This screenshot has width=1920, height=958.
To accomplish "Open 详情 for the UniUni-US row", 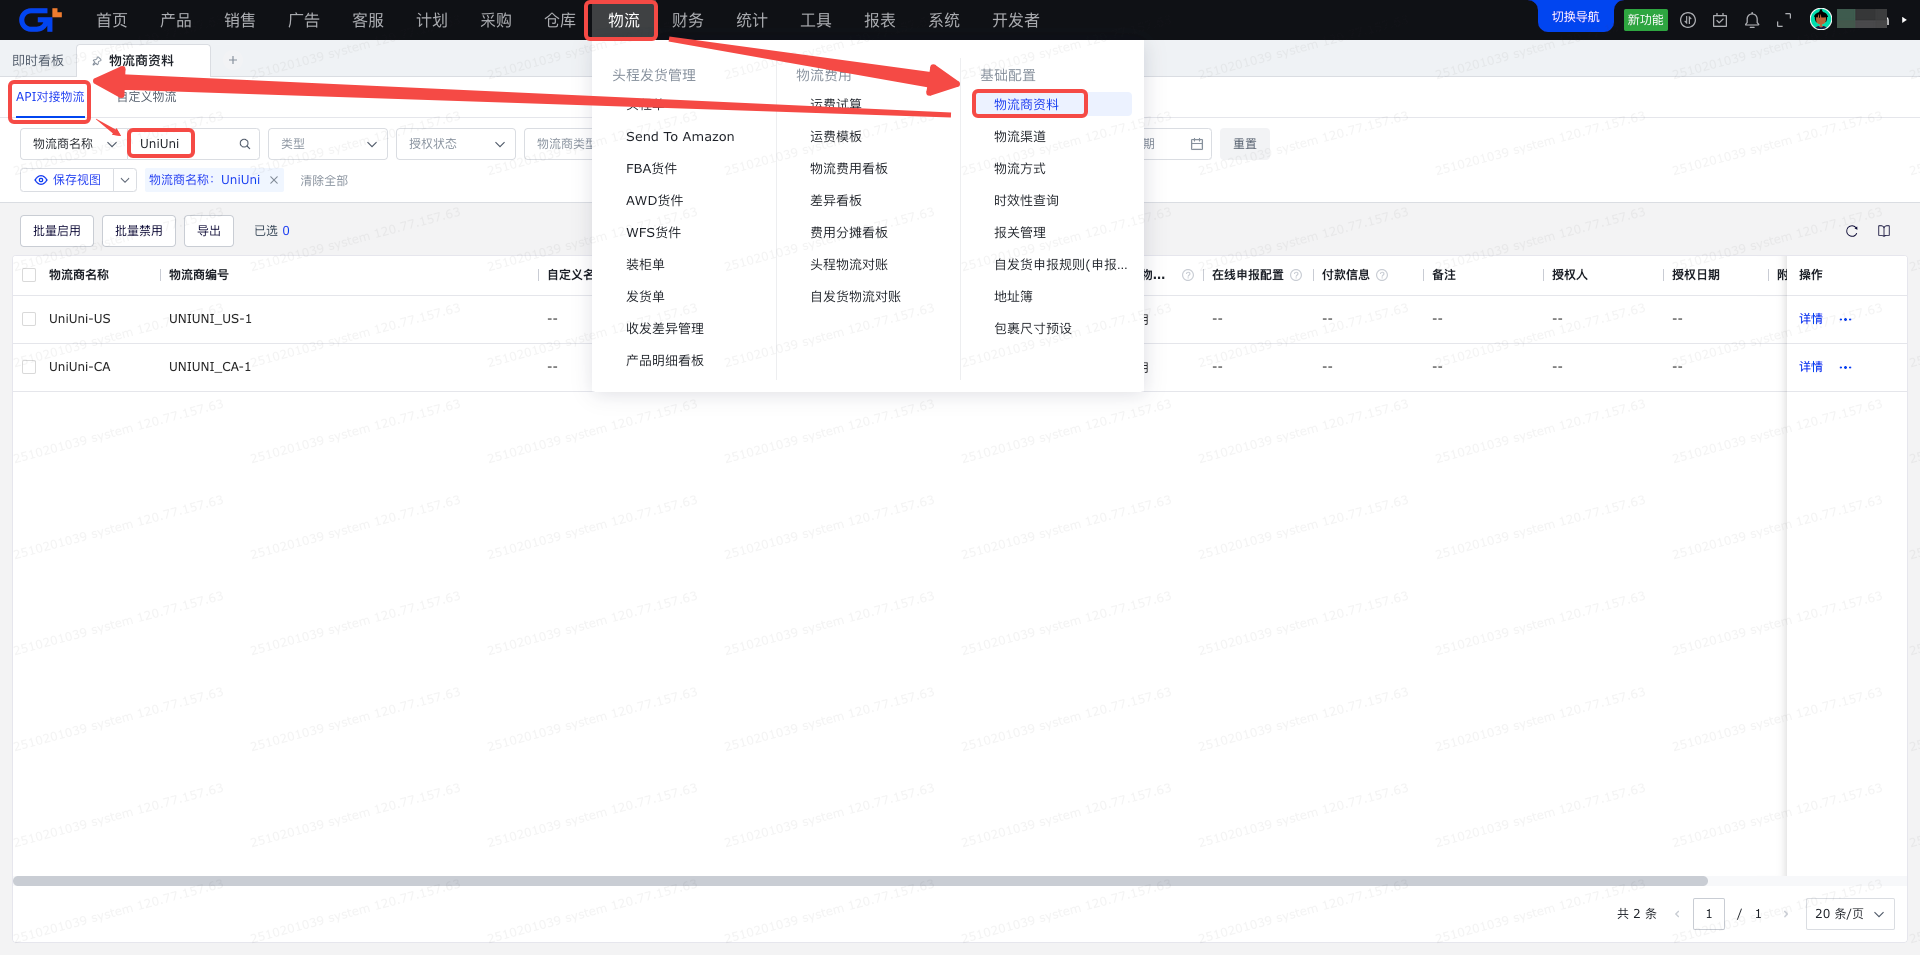I will click(x=1811, y=319).
